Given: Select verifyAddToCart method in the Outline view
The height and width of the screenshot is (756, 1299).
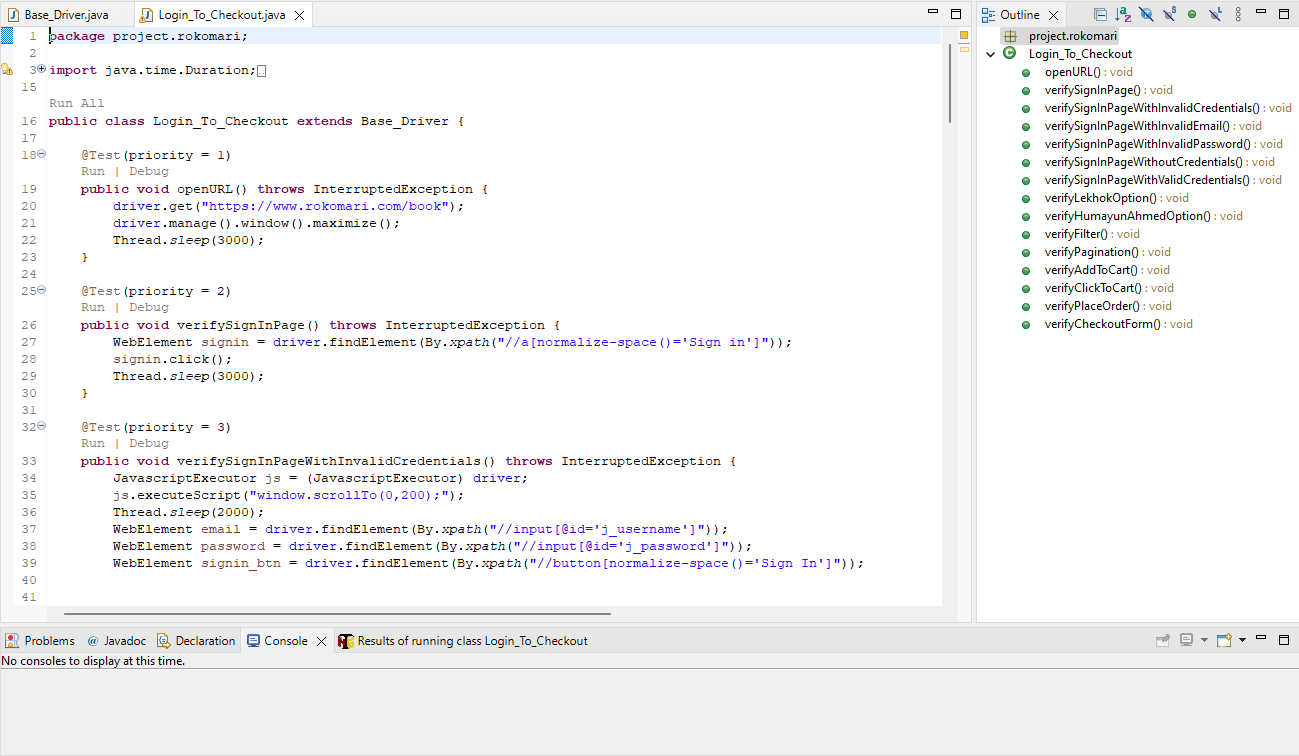Looking at the screenshot, I should tap(1093, 269).
